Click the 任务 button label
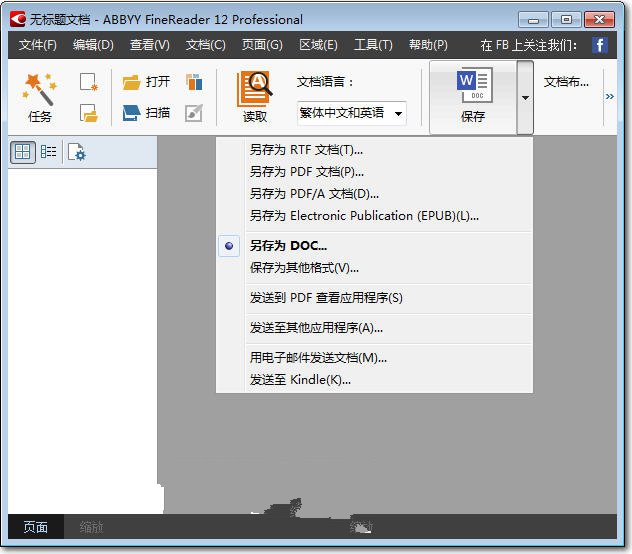The width and height of the screenshot is (632, 554). tap(40, 117)
